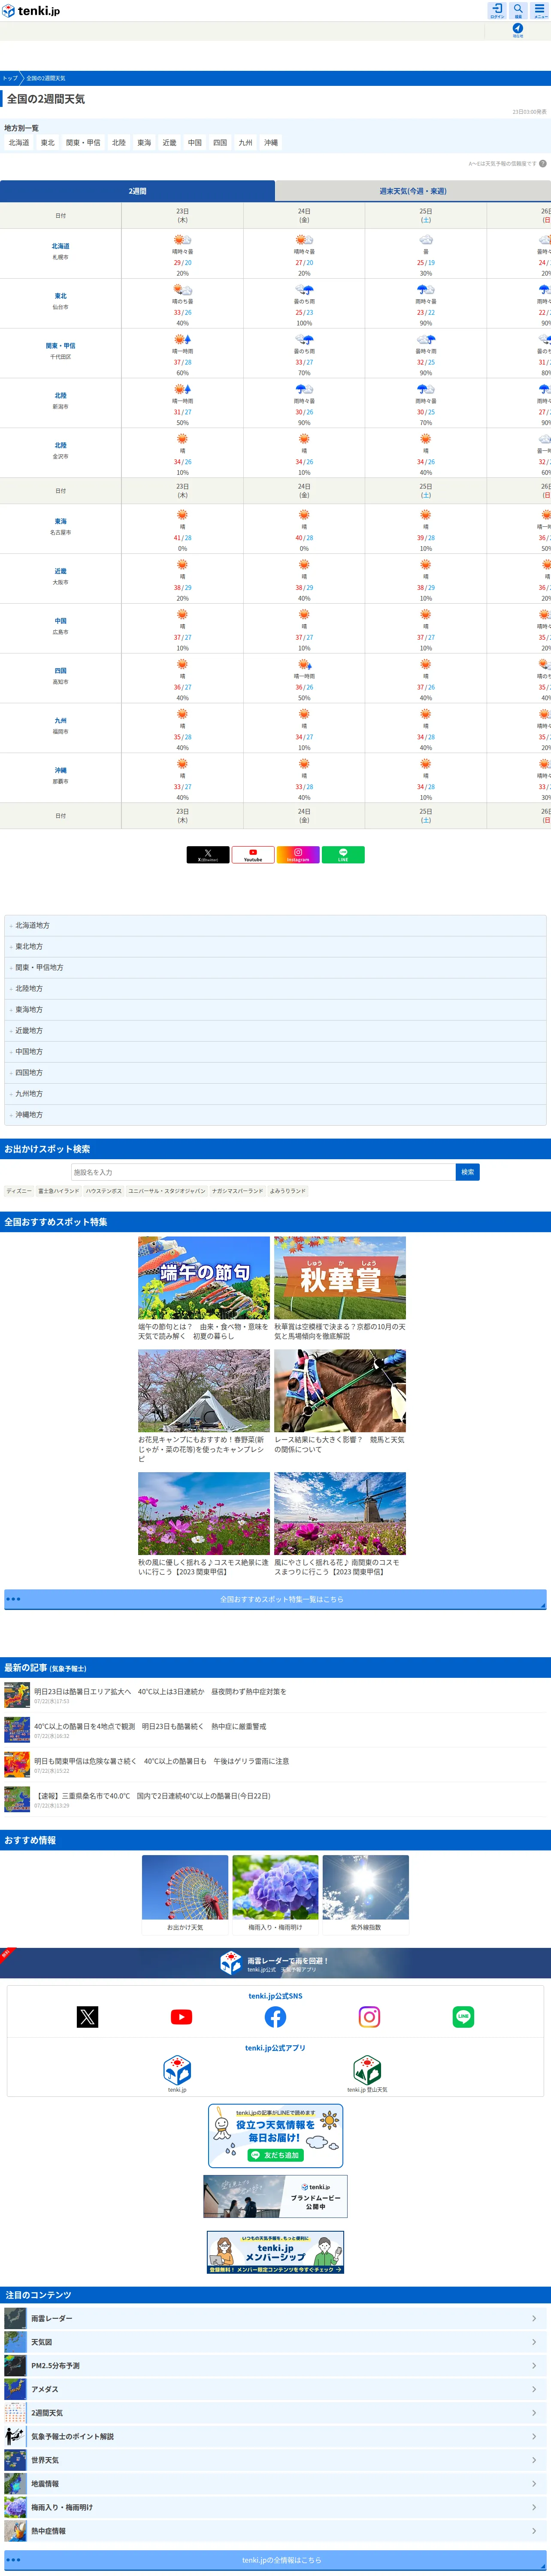
Task: Select 沖縄 in the 地方別一覧 region list
Action: (271, 143)
